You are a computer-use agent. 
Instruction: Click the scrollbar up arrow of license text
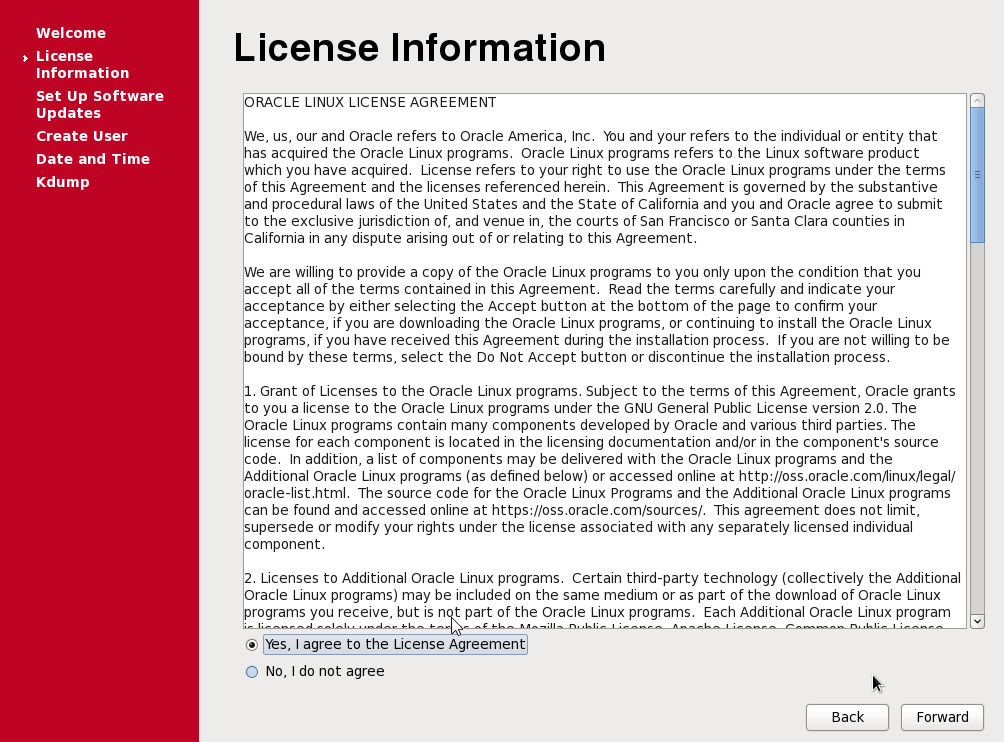click(x=977, y=101)
